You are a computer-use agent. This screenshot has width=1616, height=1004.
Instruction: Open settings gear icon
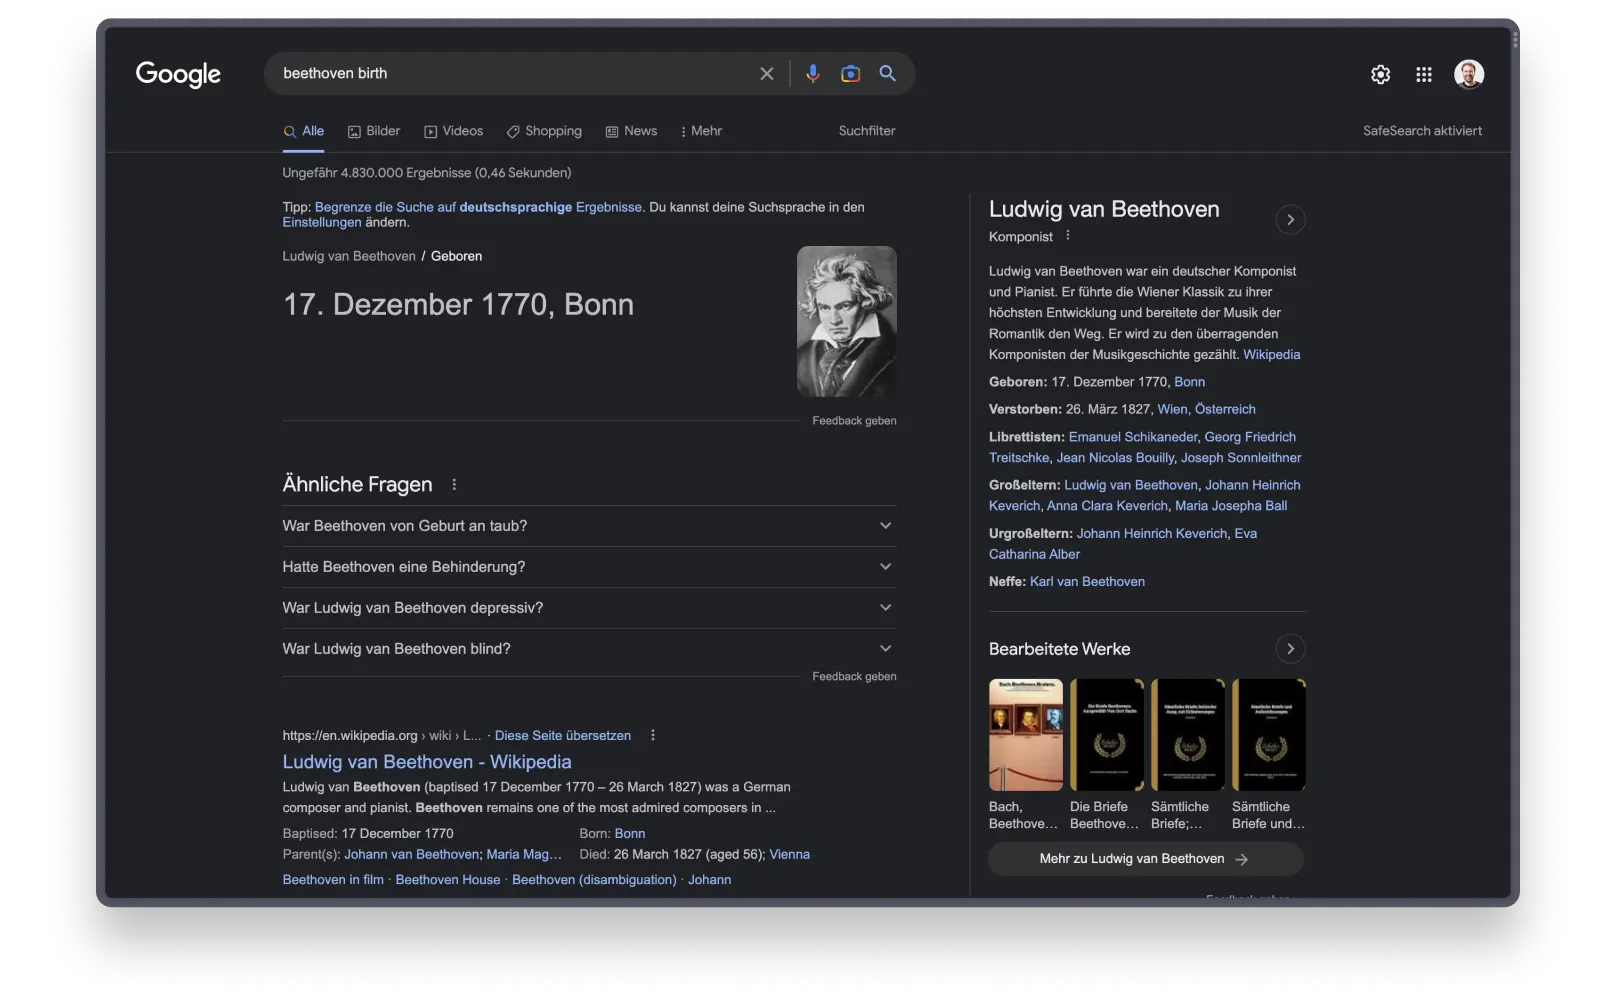point(1380,74)
